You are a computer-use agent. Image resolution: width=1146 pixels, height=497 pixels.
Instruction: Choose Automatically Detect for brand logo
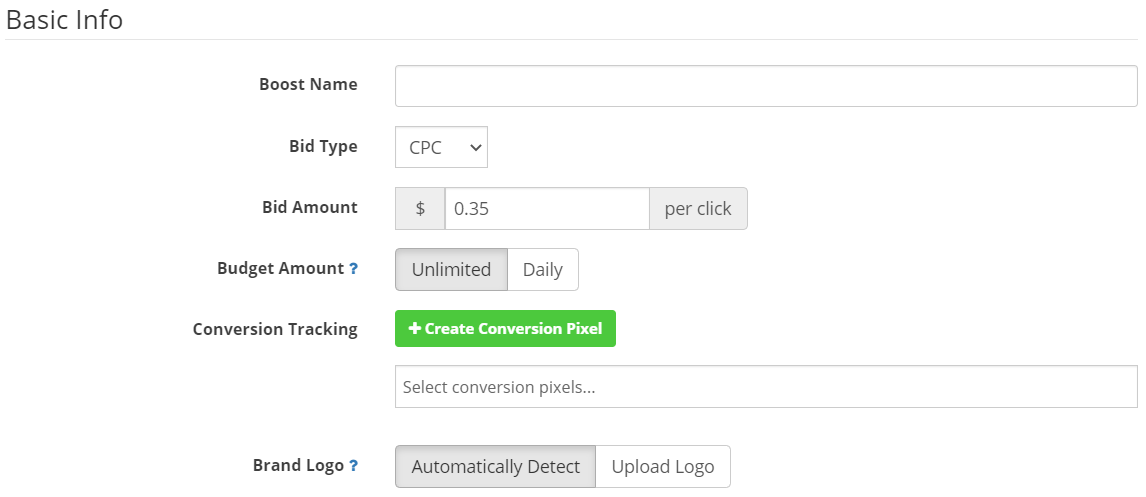[495, 467]
